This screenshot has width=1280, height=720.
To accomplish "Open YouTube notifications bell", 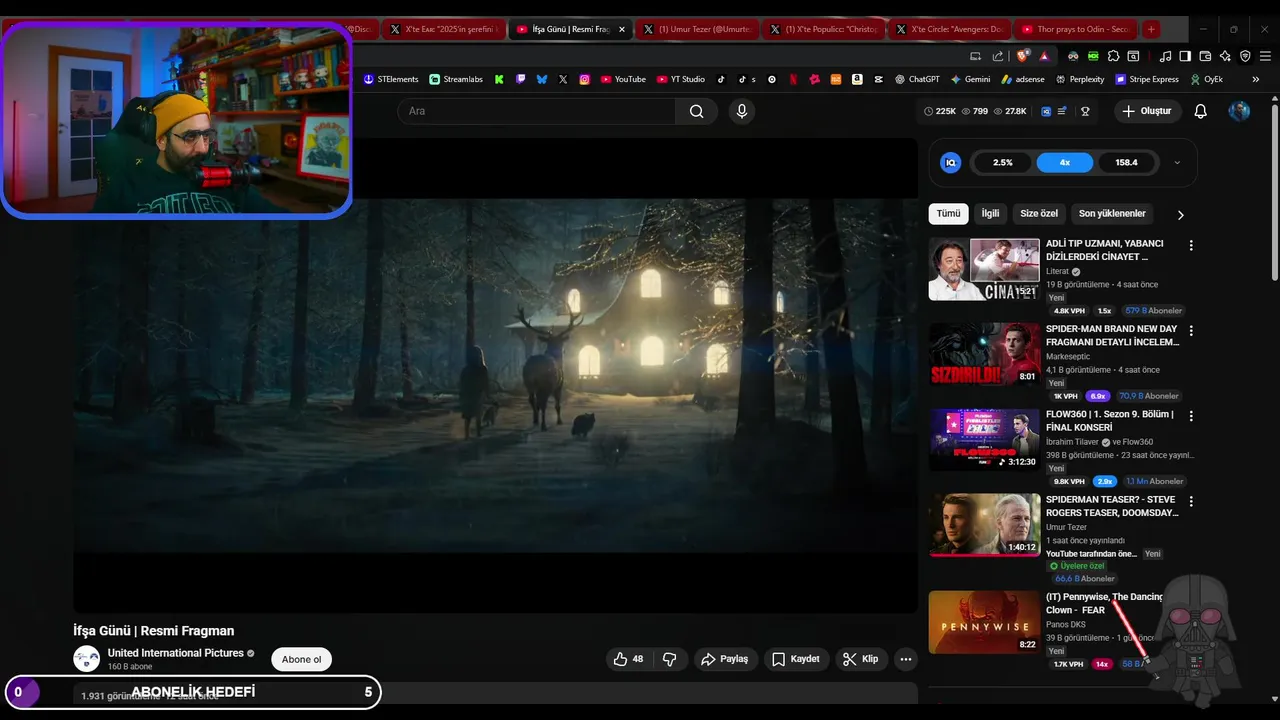I will click(x=1200, y=111).
